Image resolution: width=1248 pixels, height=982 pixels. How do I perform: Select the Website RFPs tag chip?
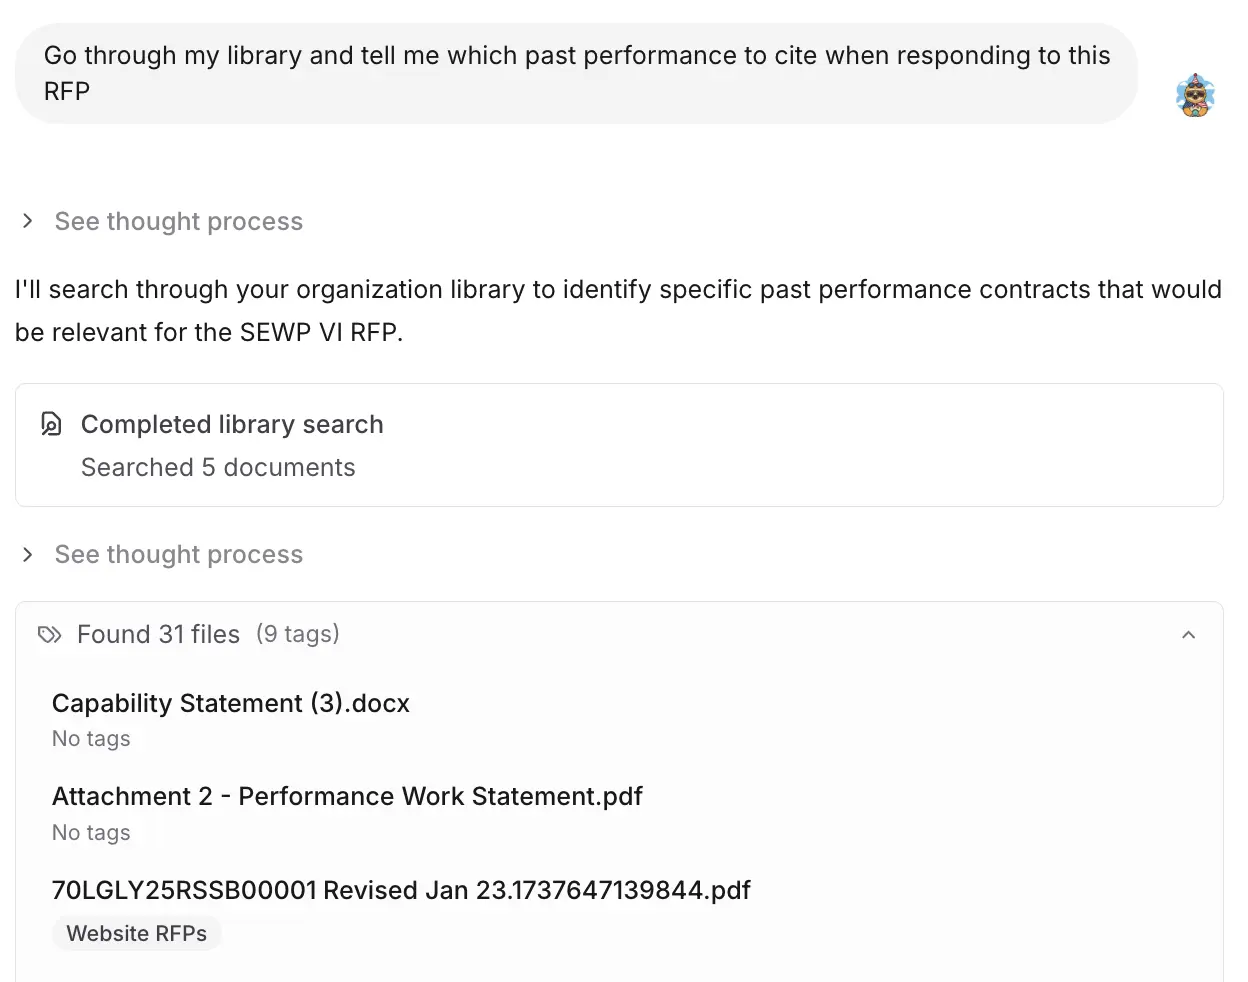pos(137,933)
